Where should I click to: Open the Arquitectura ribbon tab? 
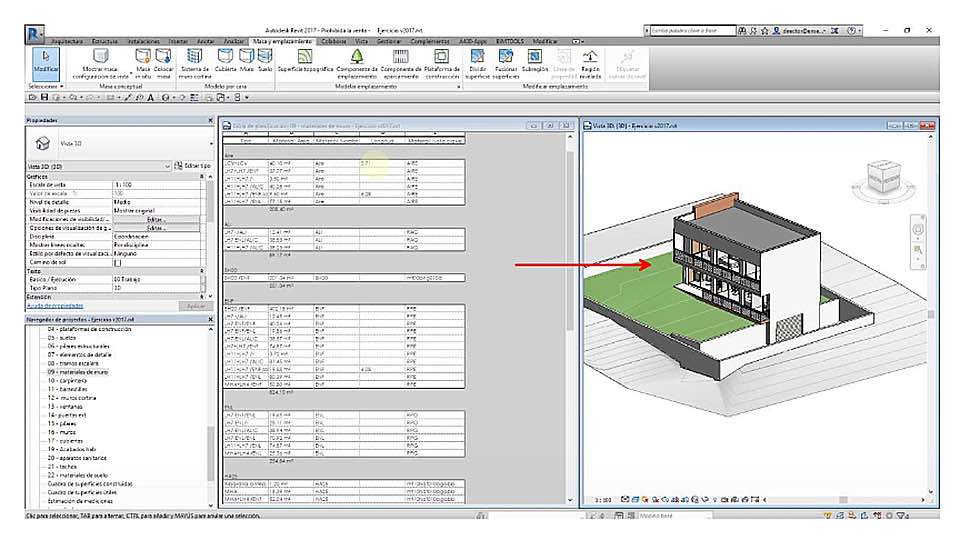pos(67,42)
